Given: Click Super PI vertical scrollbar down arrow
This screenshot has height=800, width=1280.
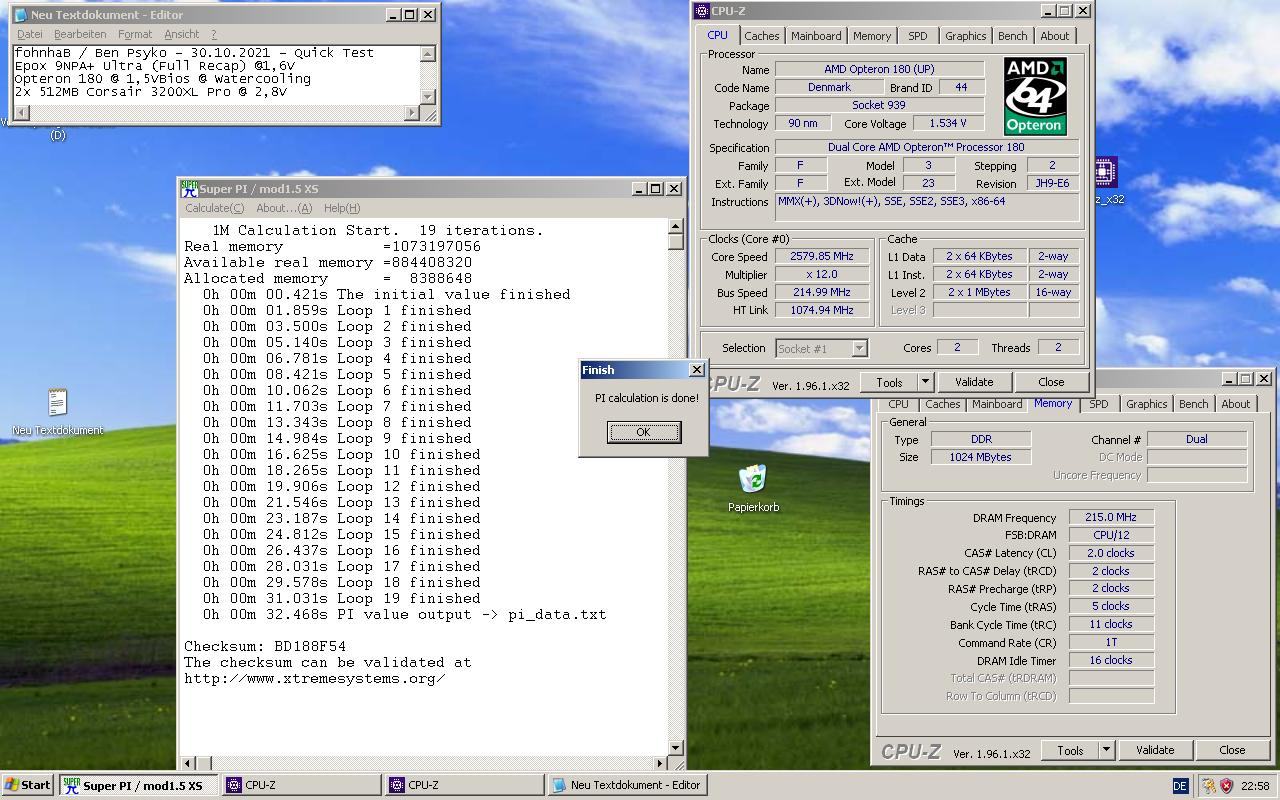Looking at the screenshot, I should (x=676, y=747).
